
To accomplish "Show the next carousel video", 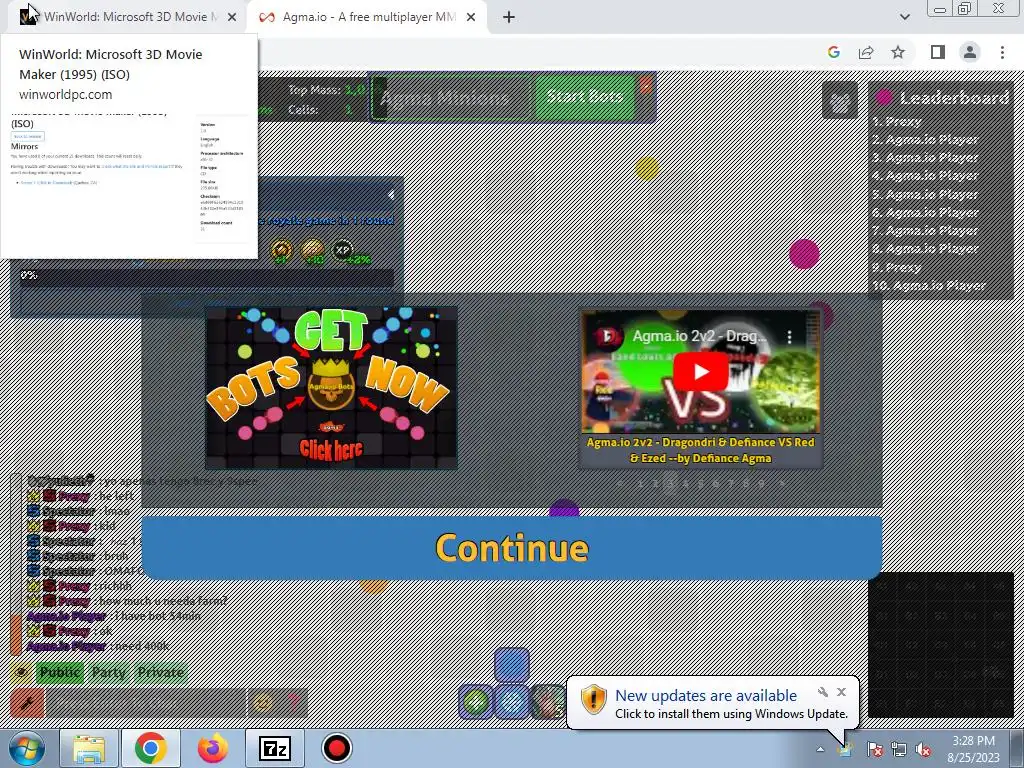I will pyautogui.click(x=782, y=484).
